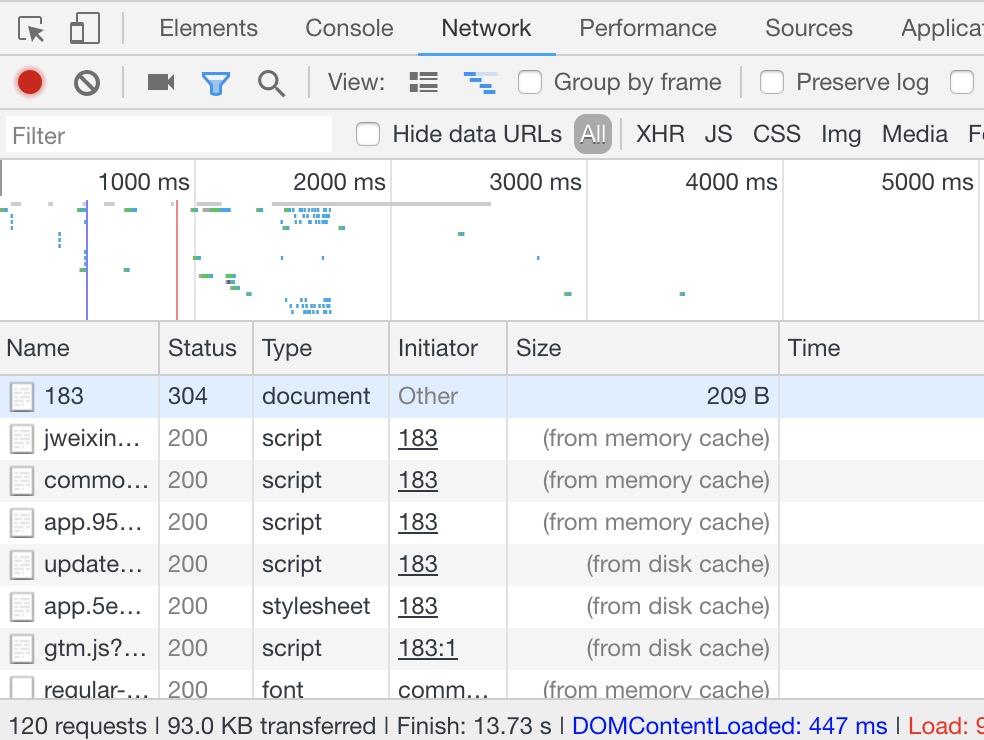Stop recording with the red record button
The height and width of the screenshot is (740, 984).
point(30,82)
